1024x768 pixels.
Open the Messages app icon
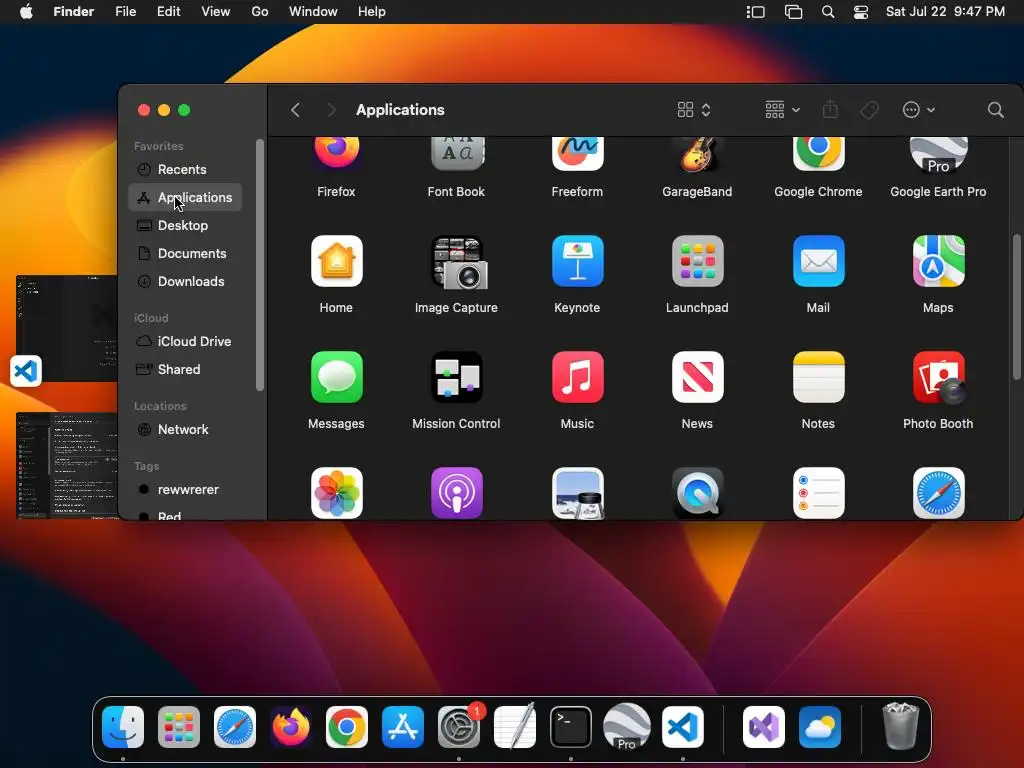[x=336, y=377]
